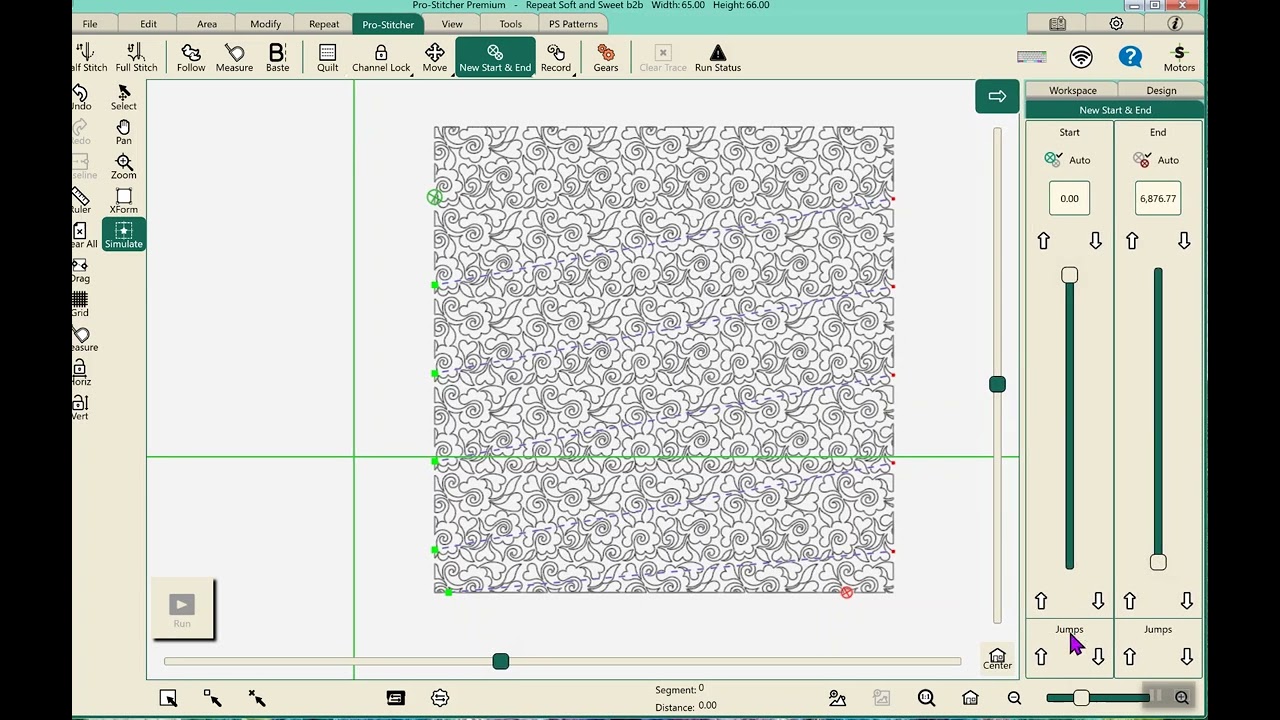Click the horizontal simulation slider handle
Screen dimensions: 1280x720
point(501,661)
